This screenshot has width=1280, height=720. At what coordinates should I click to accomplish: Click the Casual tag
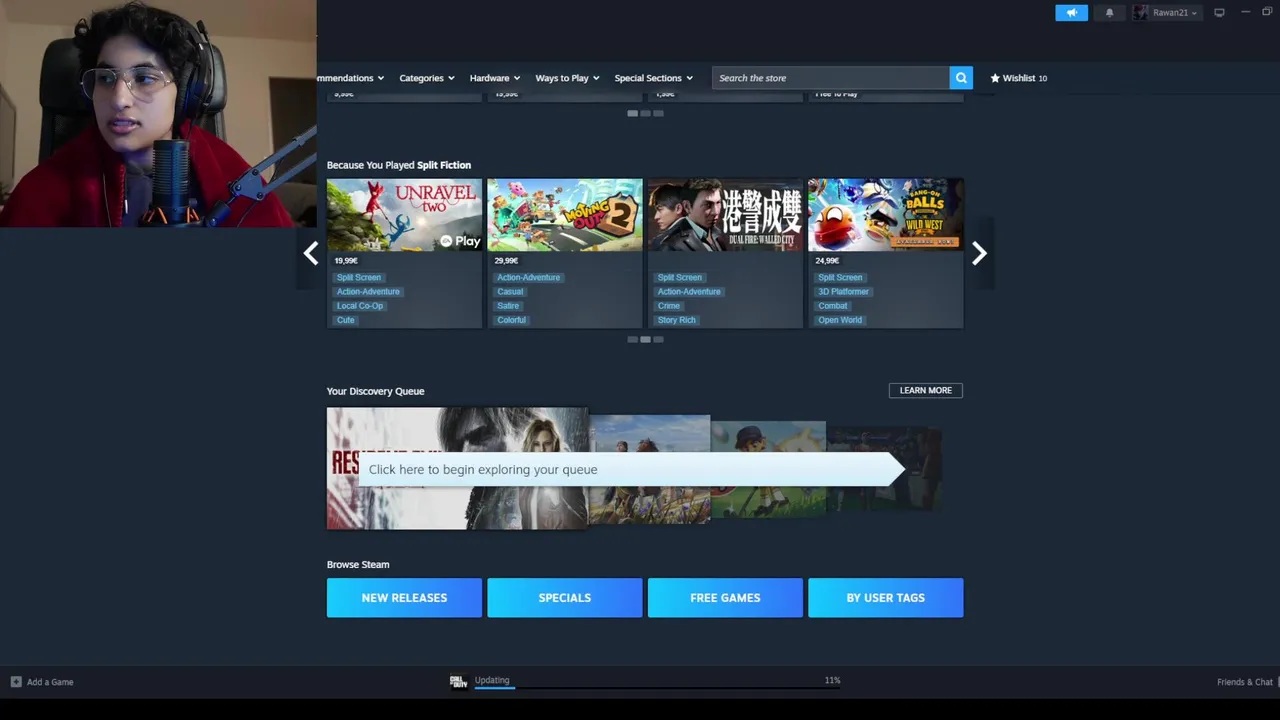tap(510, 292)
